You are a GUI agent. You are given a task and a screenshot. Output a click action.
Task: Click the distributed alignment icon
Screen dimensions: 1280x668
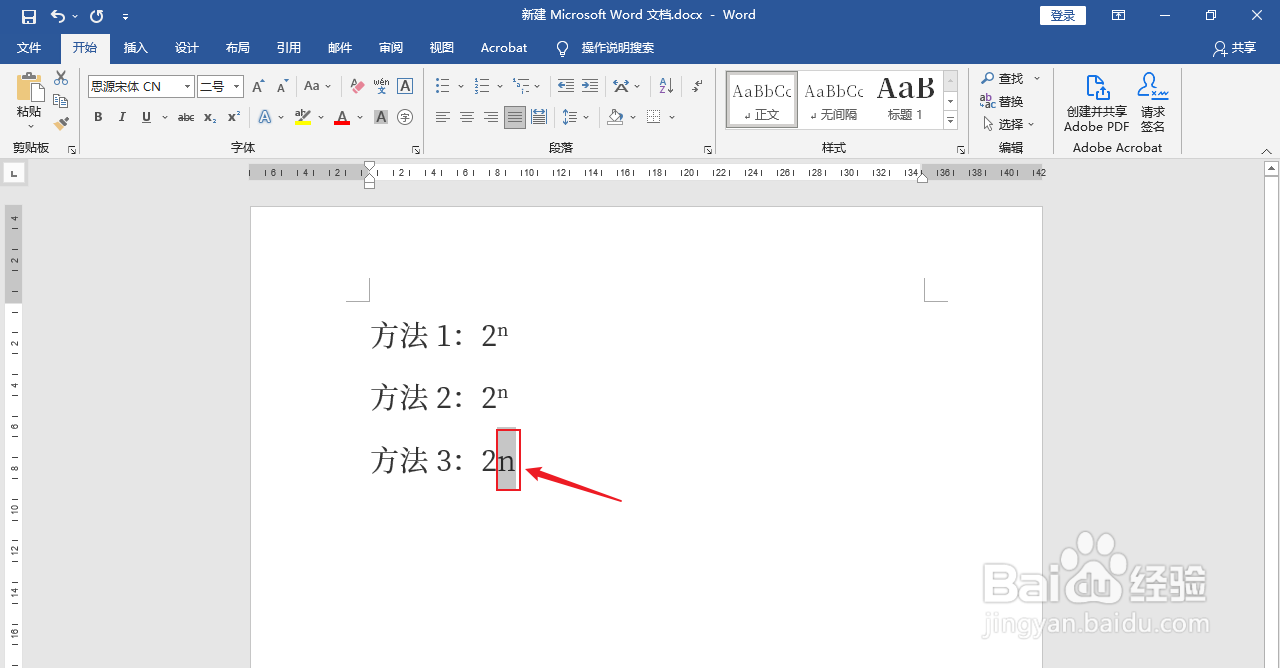539,117
